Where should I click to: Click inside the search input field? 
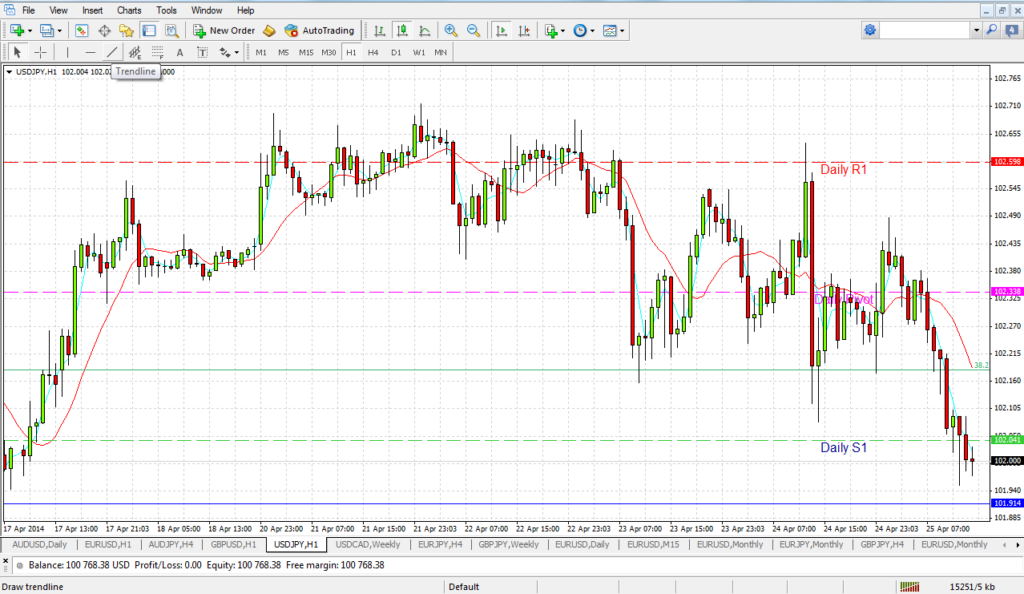925,30
